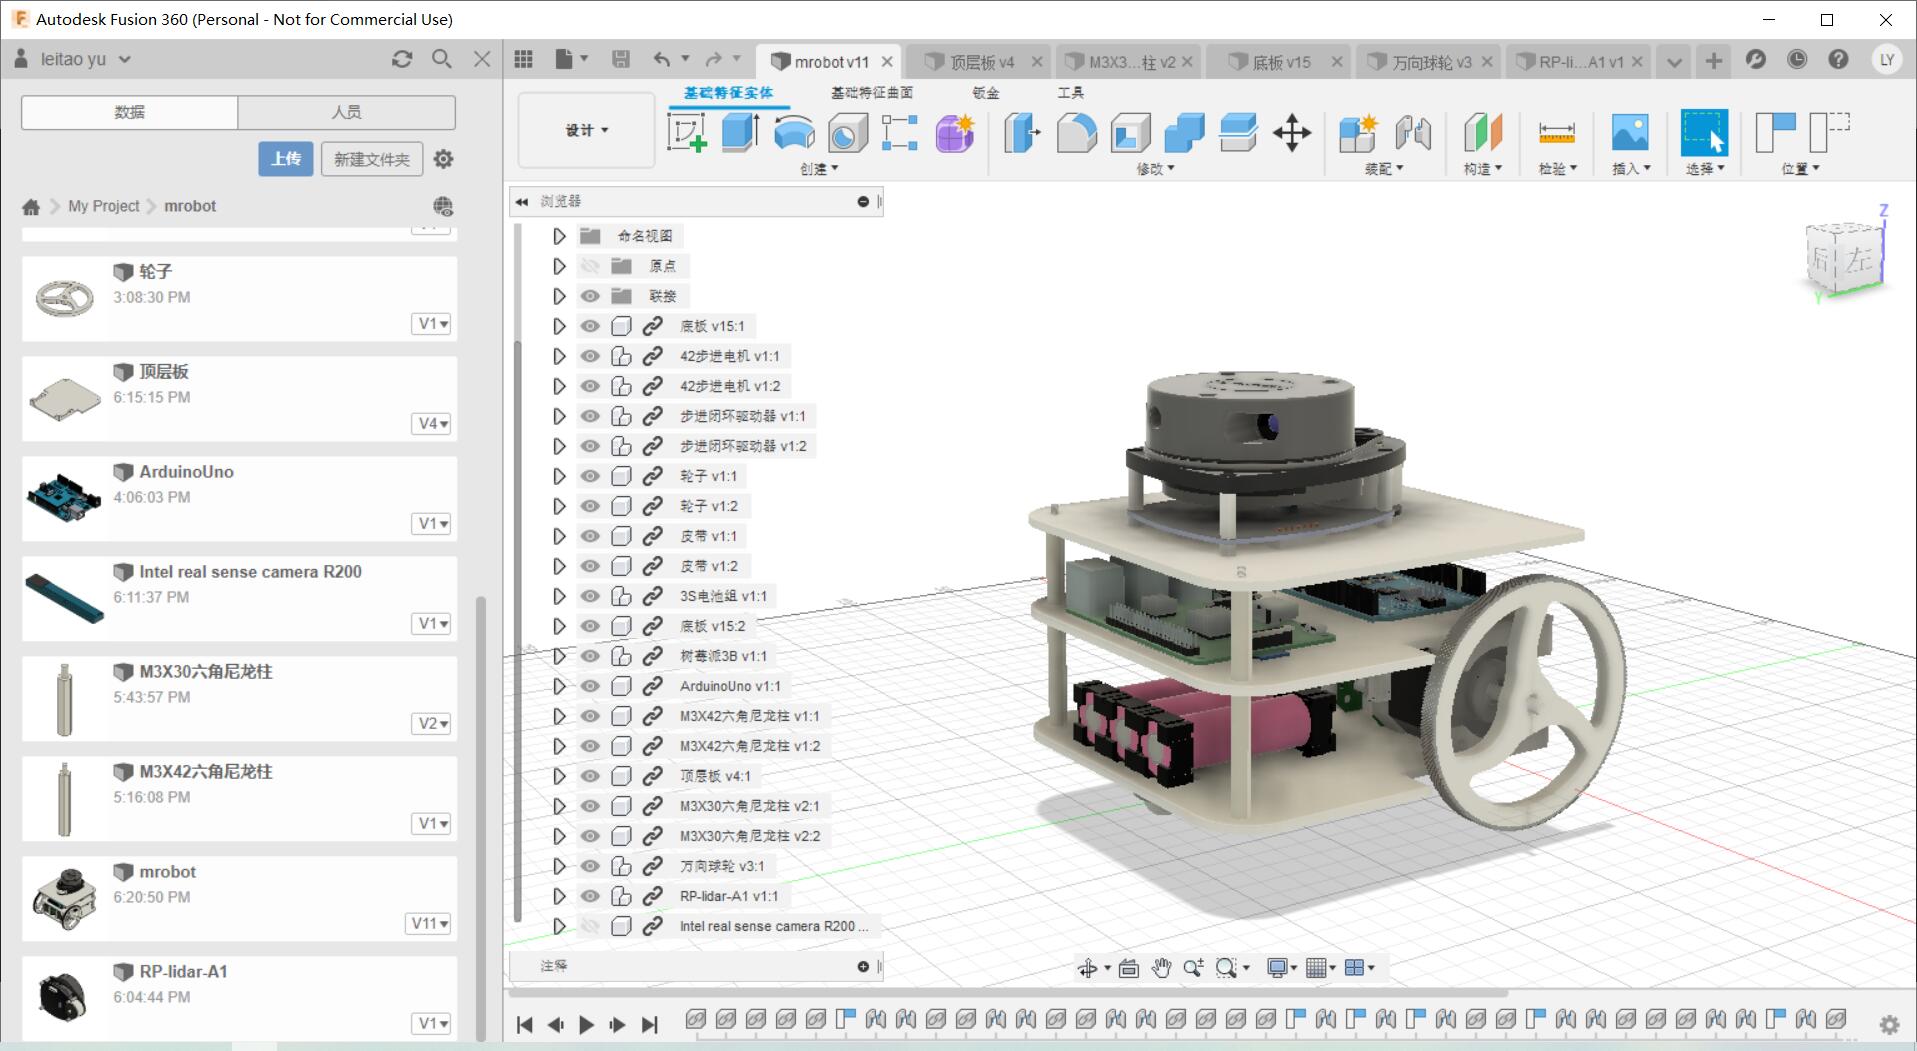Open the 设计 workspace dropdown

[587, 131]
